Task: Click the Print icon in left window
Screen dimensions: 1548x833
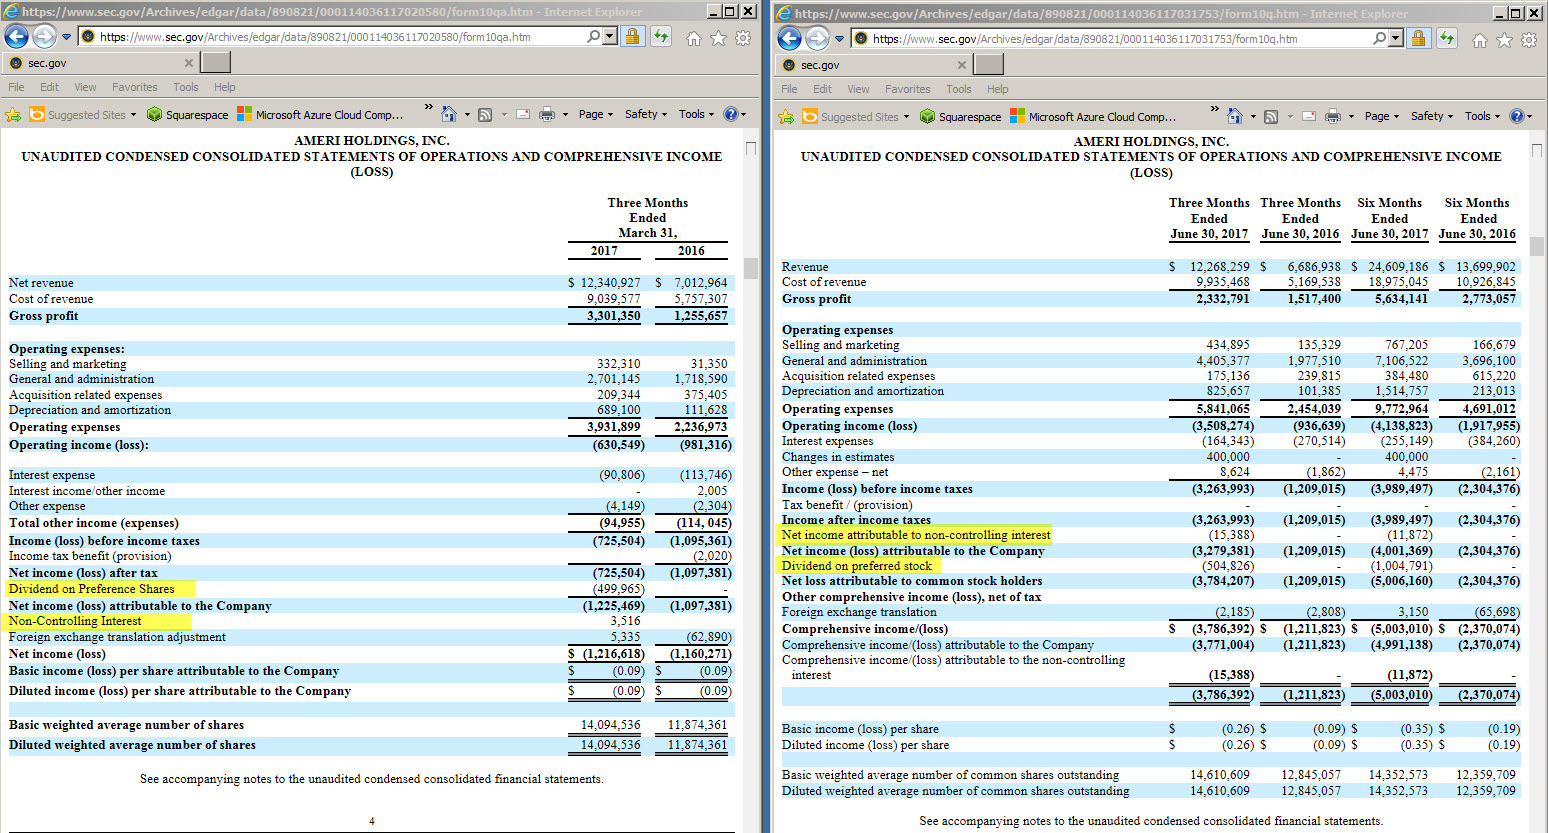Action: click(x=547, y=114)
